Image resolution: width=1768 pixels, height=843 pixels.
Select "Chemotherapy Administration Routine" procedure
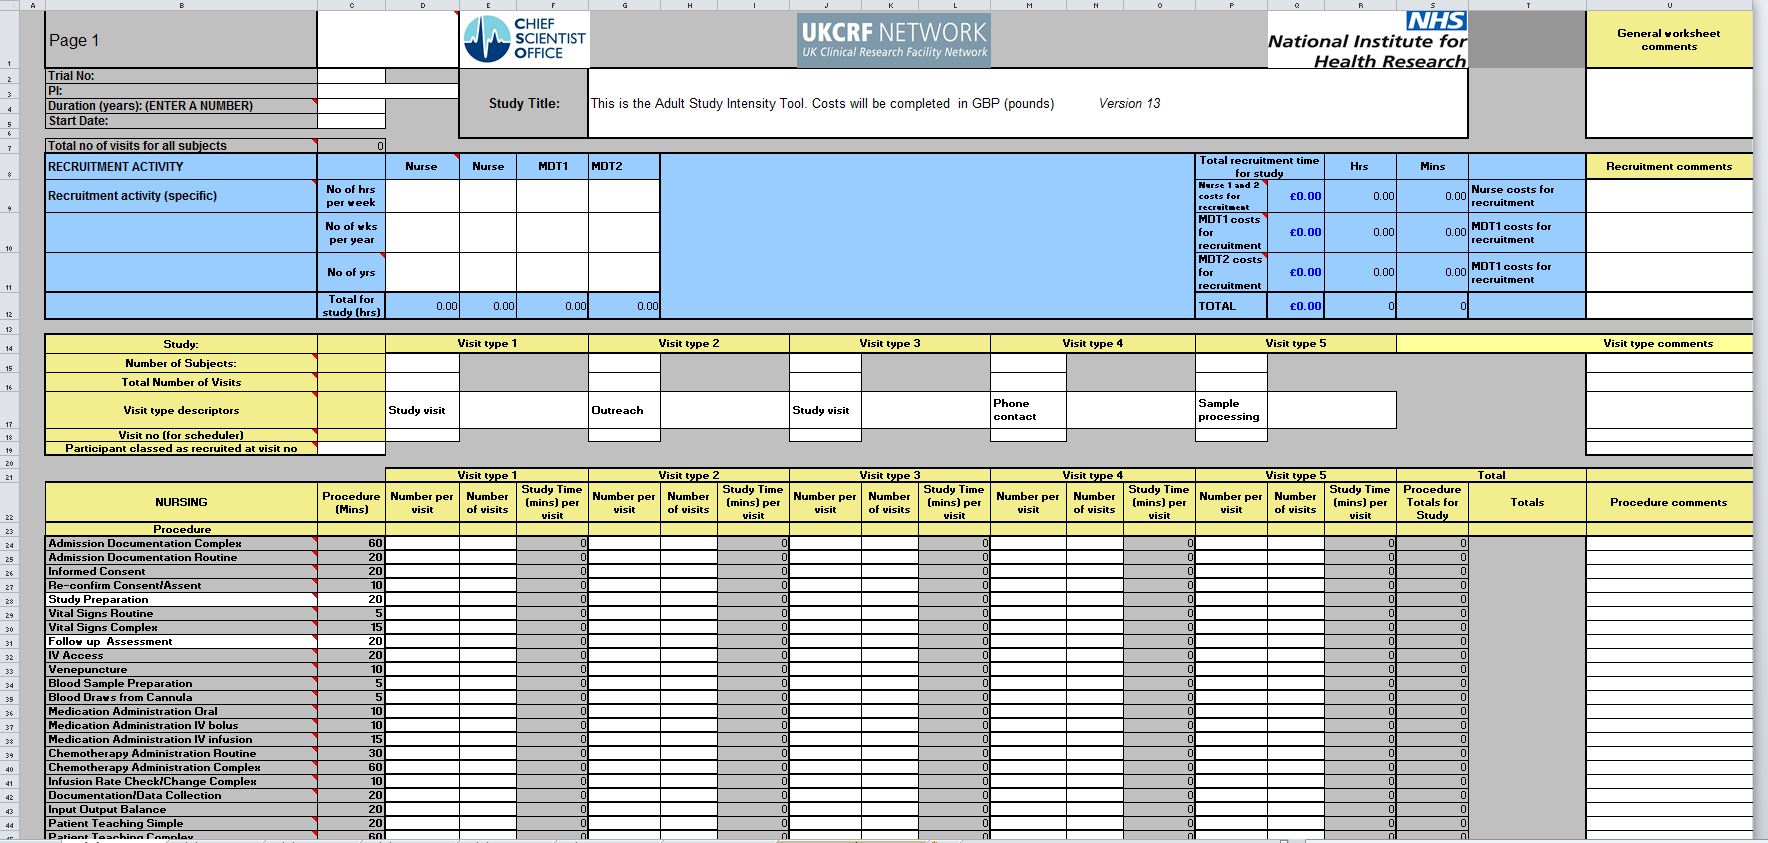tap(181, 753)
